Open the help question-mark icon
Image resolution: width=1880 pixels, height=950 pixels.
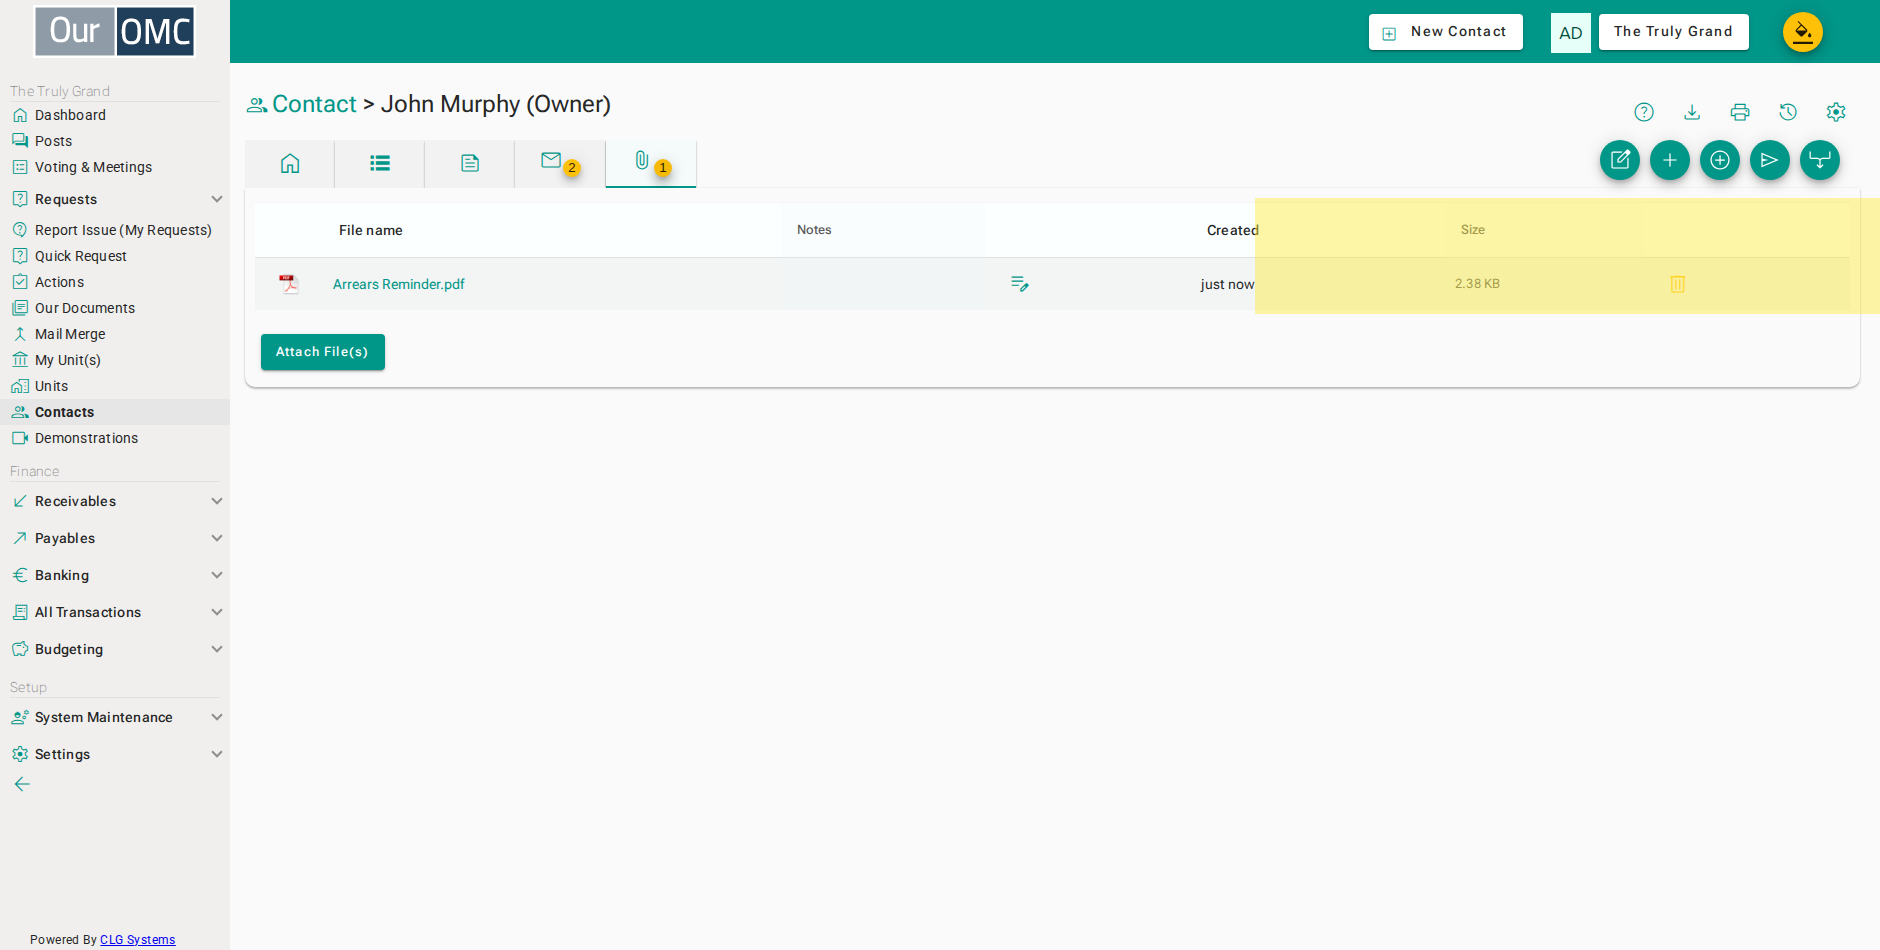pyautogui.click(x=1644, y=112)
